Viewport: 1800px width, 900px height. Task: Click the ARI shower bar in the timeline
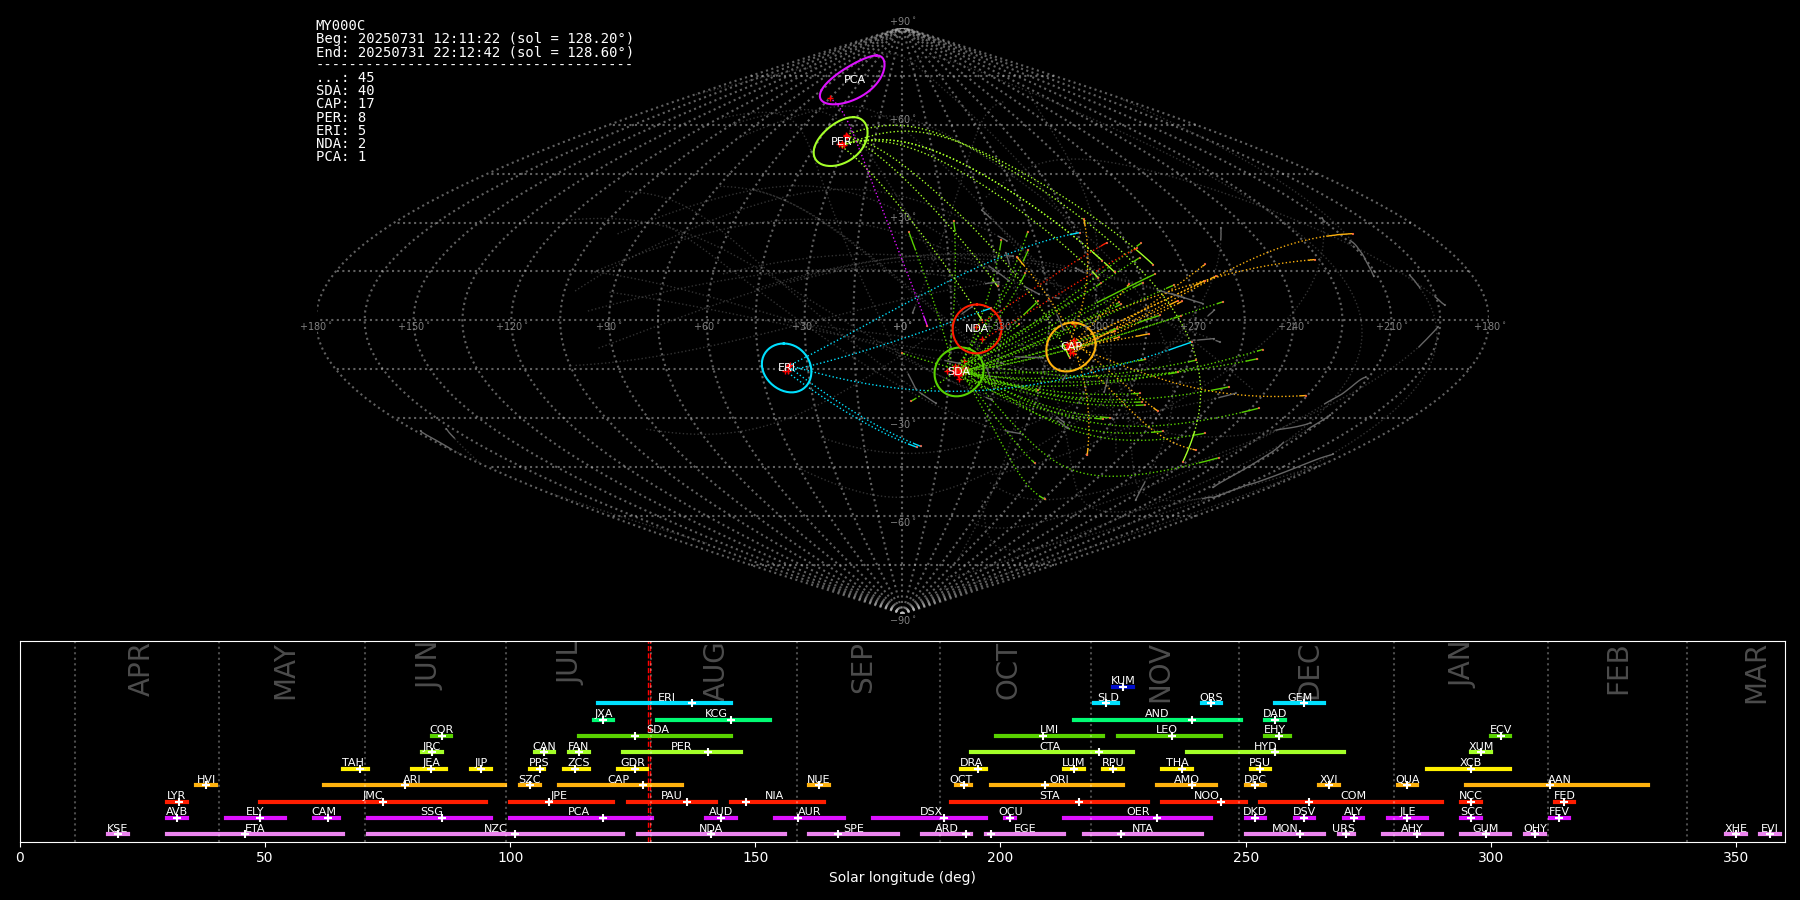click(x=414, y=785)
